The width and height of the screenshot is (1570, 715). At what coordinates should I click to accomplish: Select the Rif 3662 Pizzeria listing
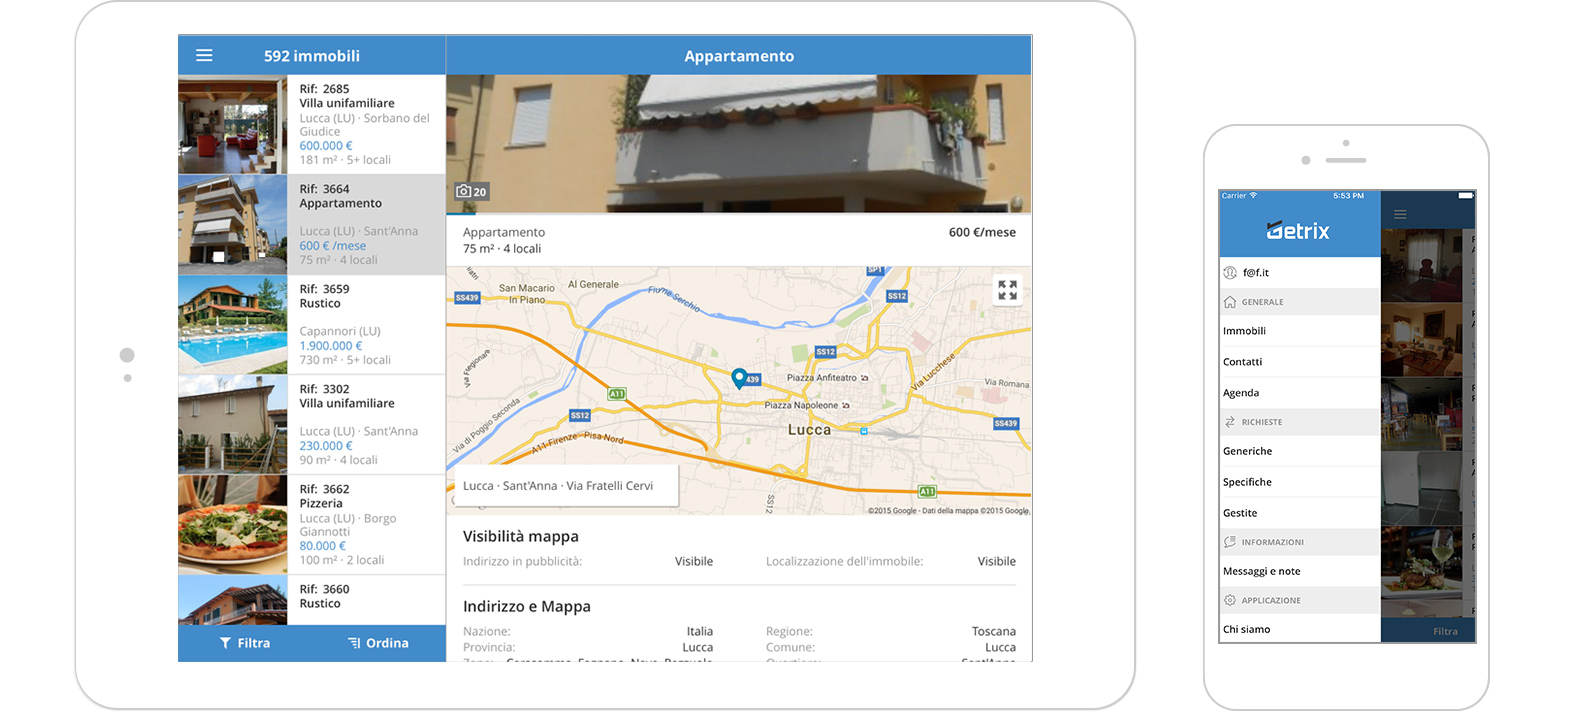[x=311, y=525]
